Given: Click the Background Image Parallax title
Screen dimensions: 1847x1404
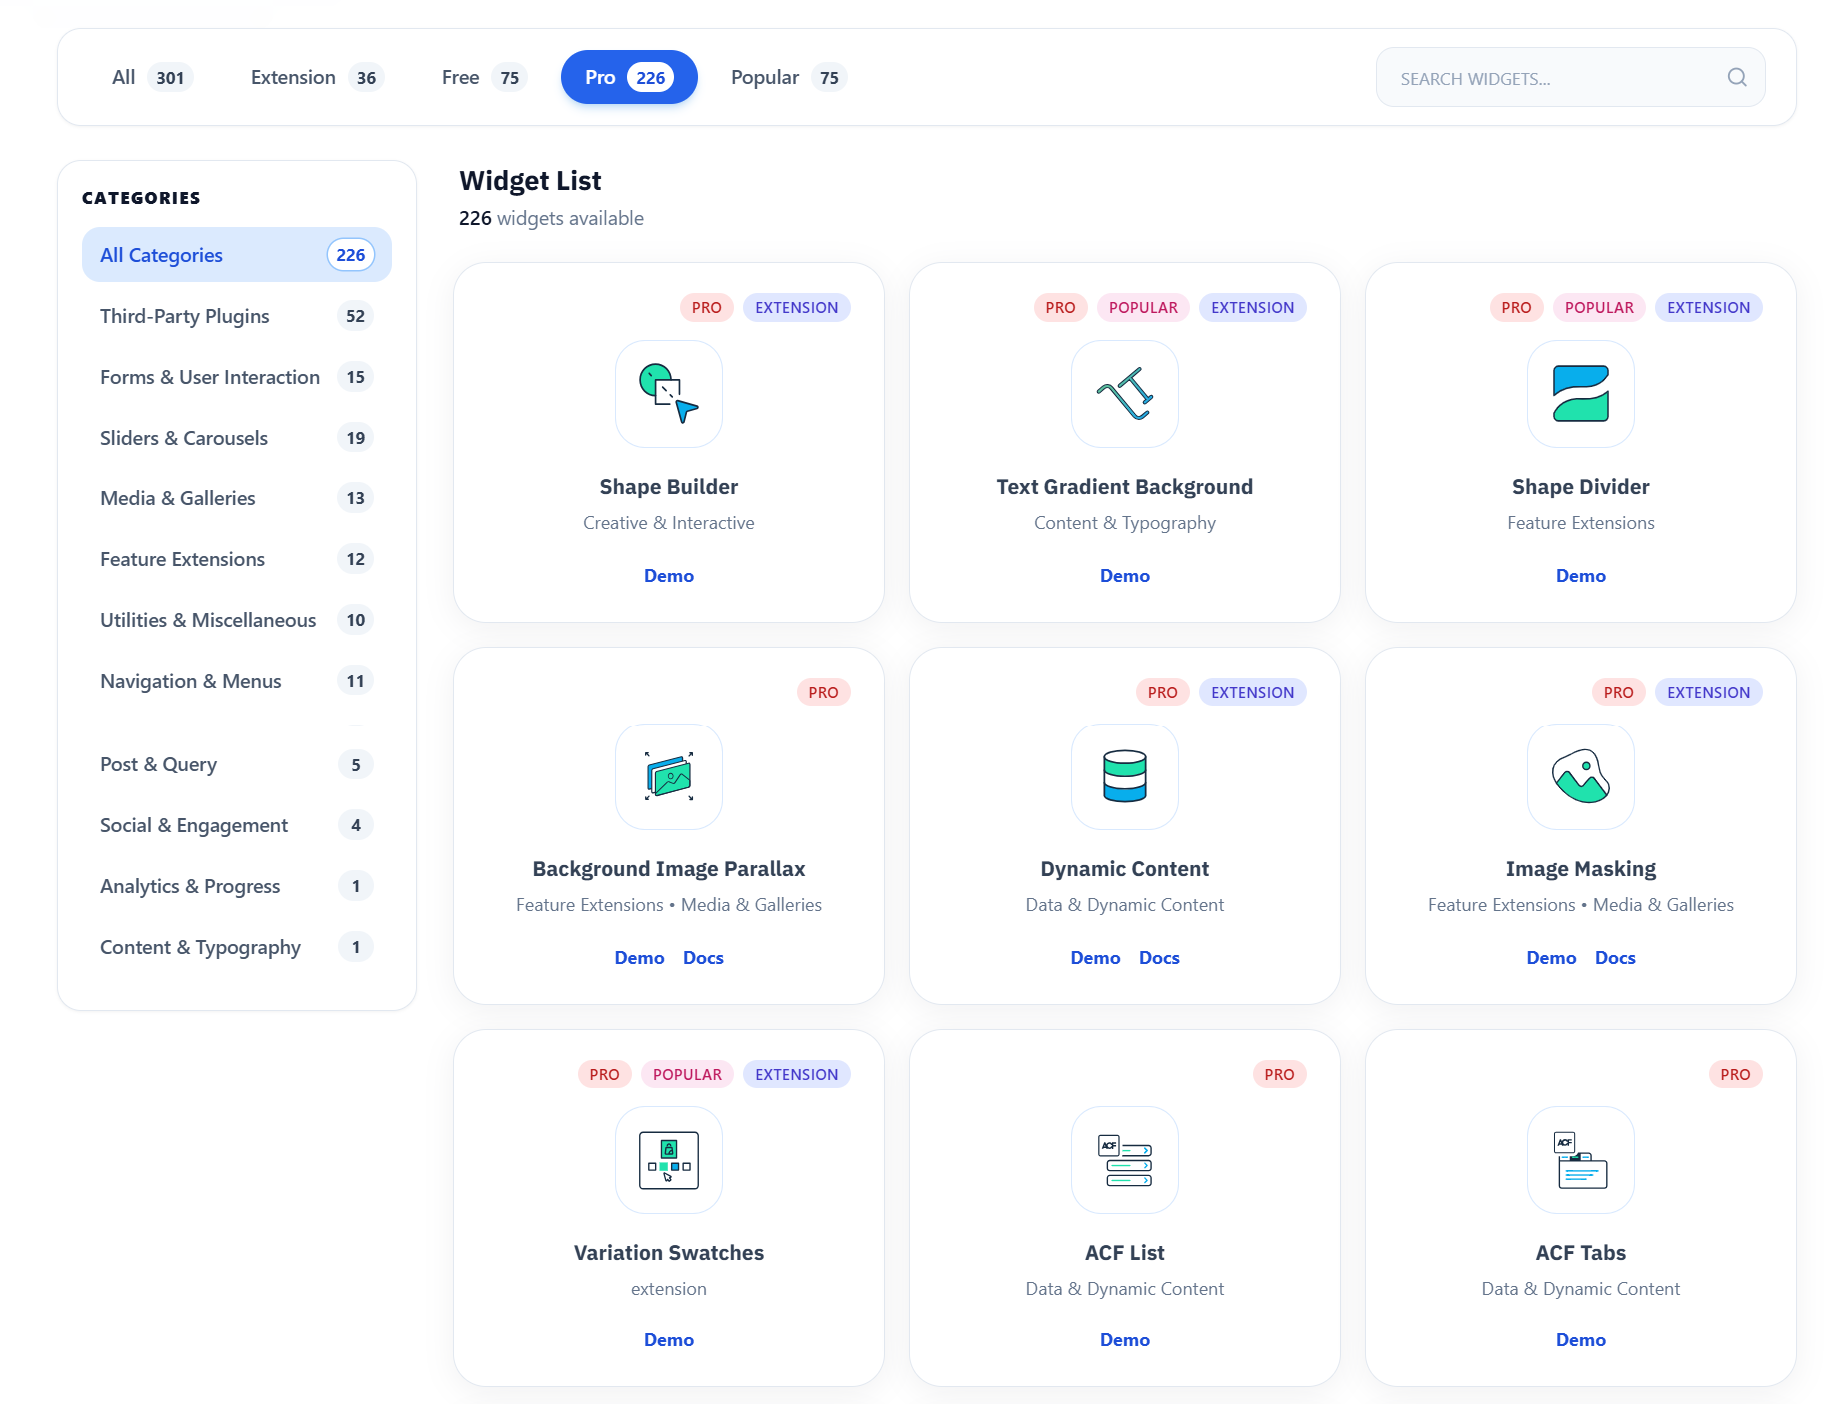Looking at the screenshot, I should click(669, 869).
